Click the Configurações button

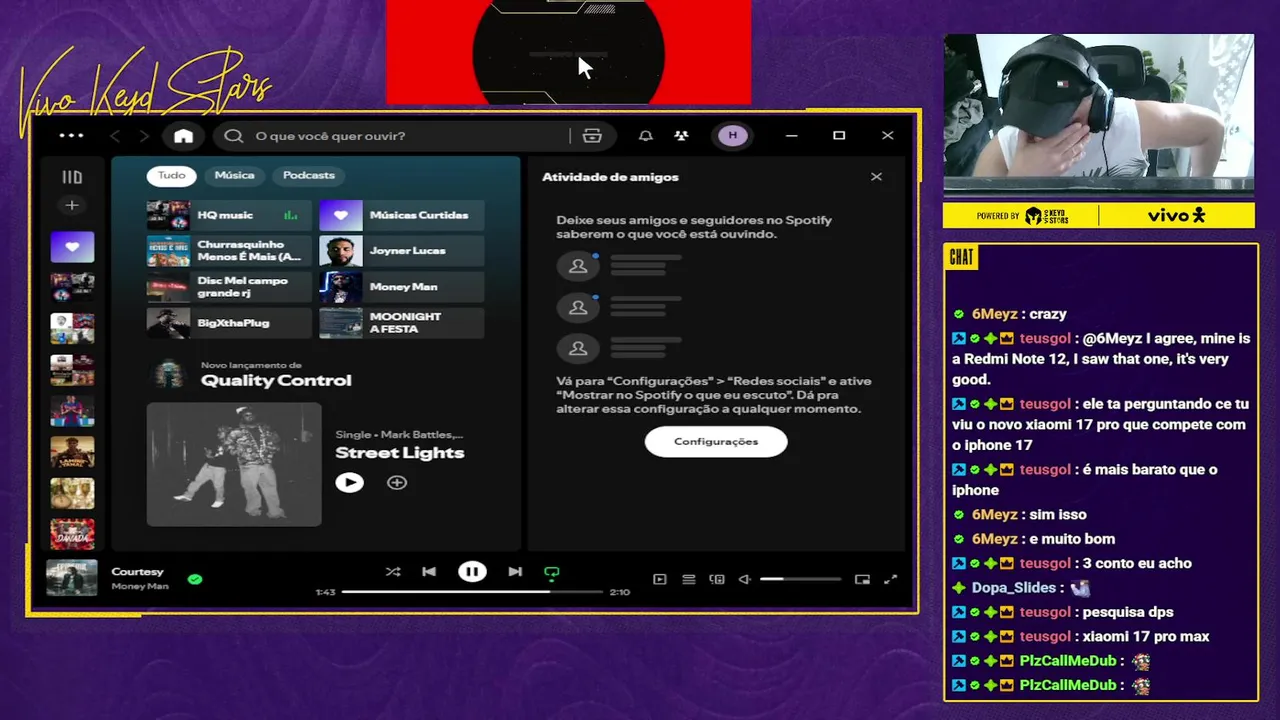[x=716, y=442]
